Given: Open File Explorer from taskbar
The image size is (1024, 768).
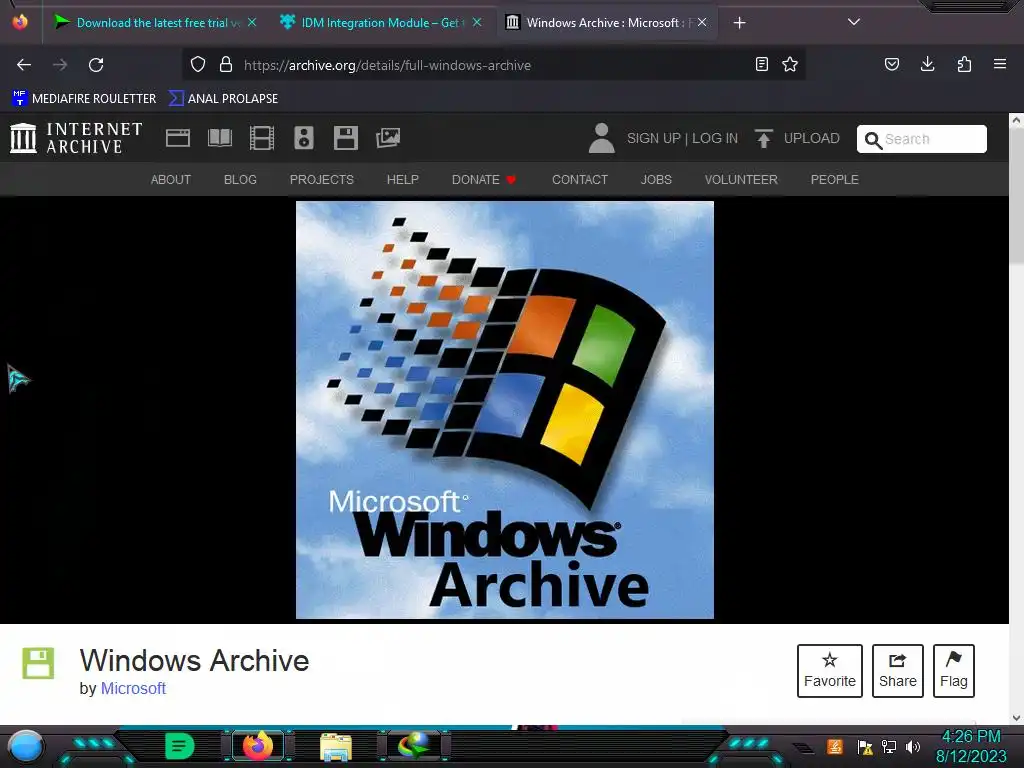Looking at the screenshot, I should [x=336, y=746].
